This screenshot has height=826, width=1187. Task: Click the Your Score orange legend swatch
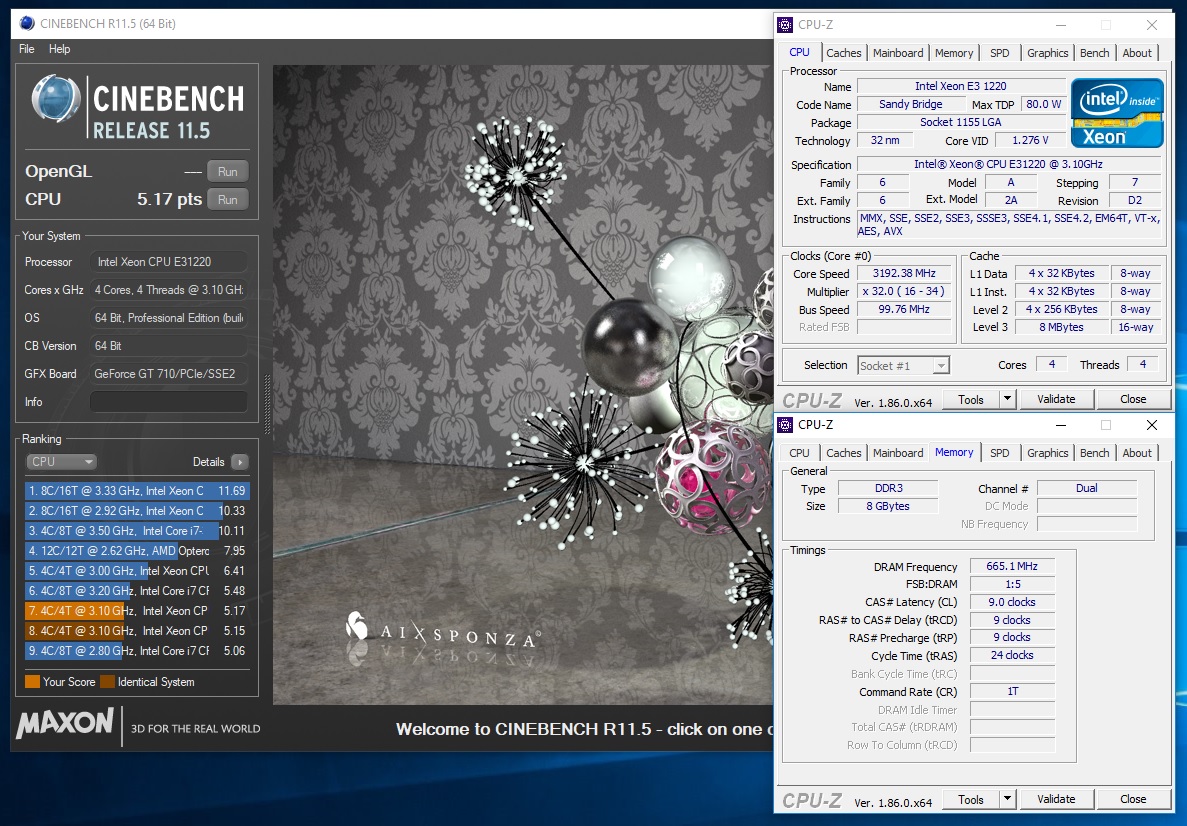tap(33, 681)
